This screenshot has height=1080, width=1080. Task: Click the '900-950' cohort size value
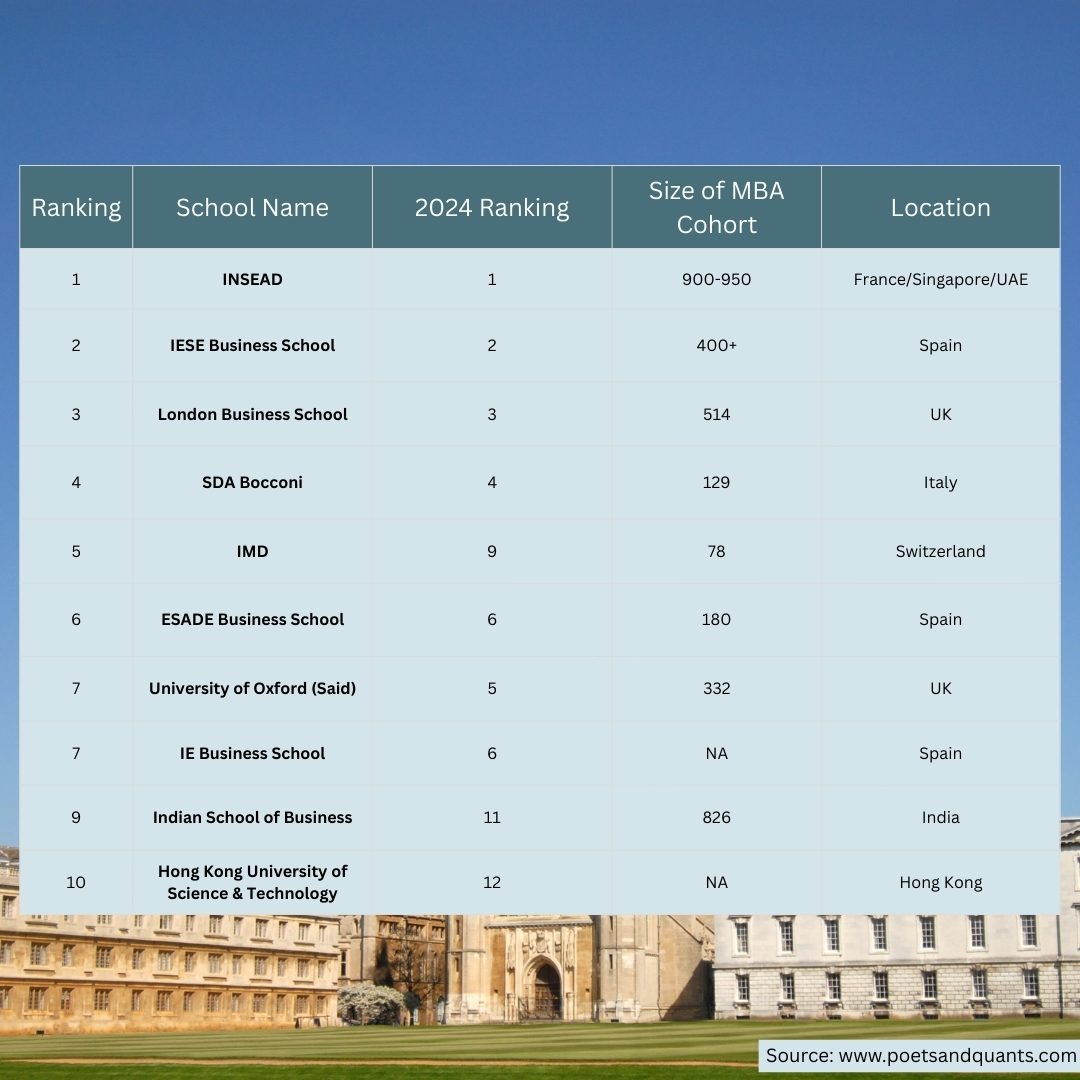click(716, 280)
